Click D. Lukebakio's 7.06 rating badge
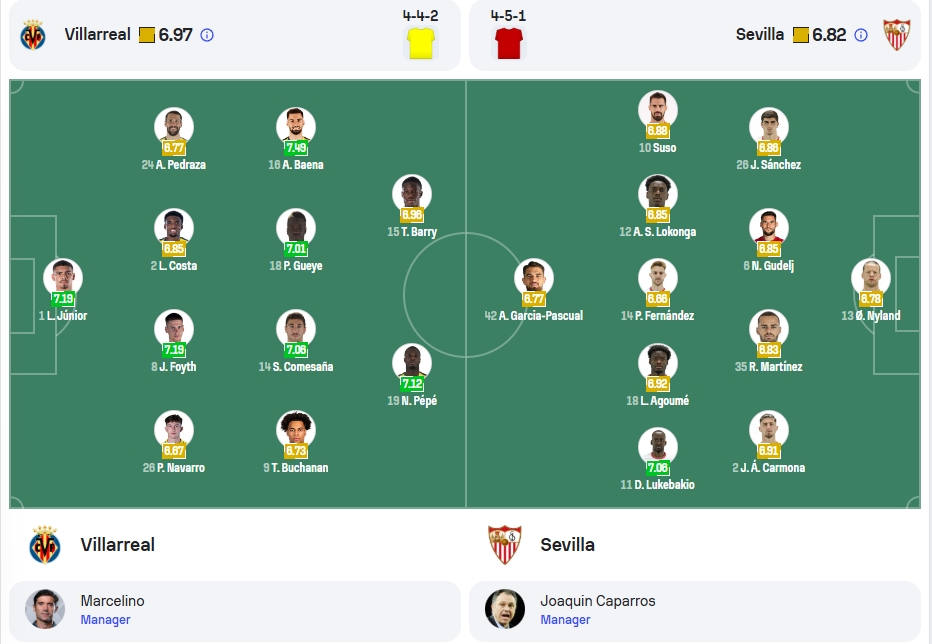The width and height of the screenshot is (932, 644). [x=657, y=468]
